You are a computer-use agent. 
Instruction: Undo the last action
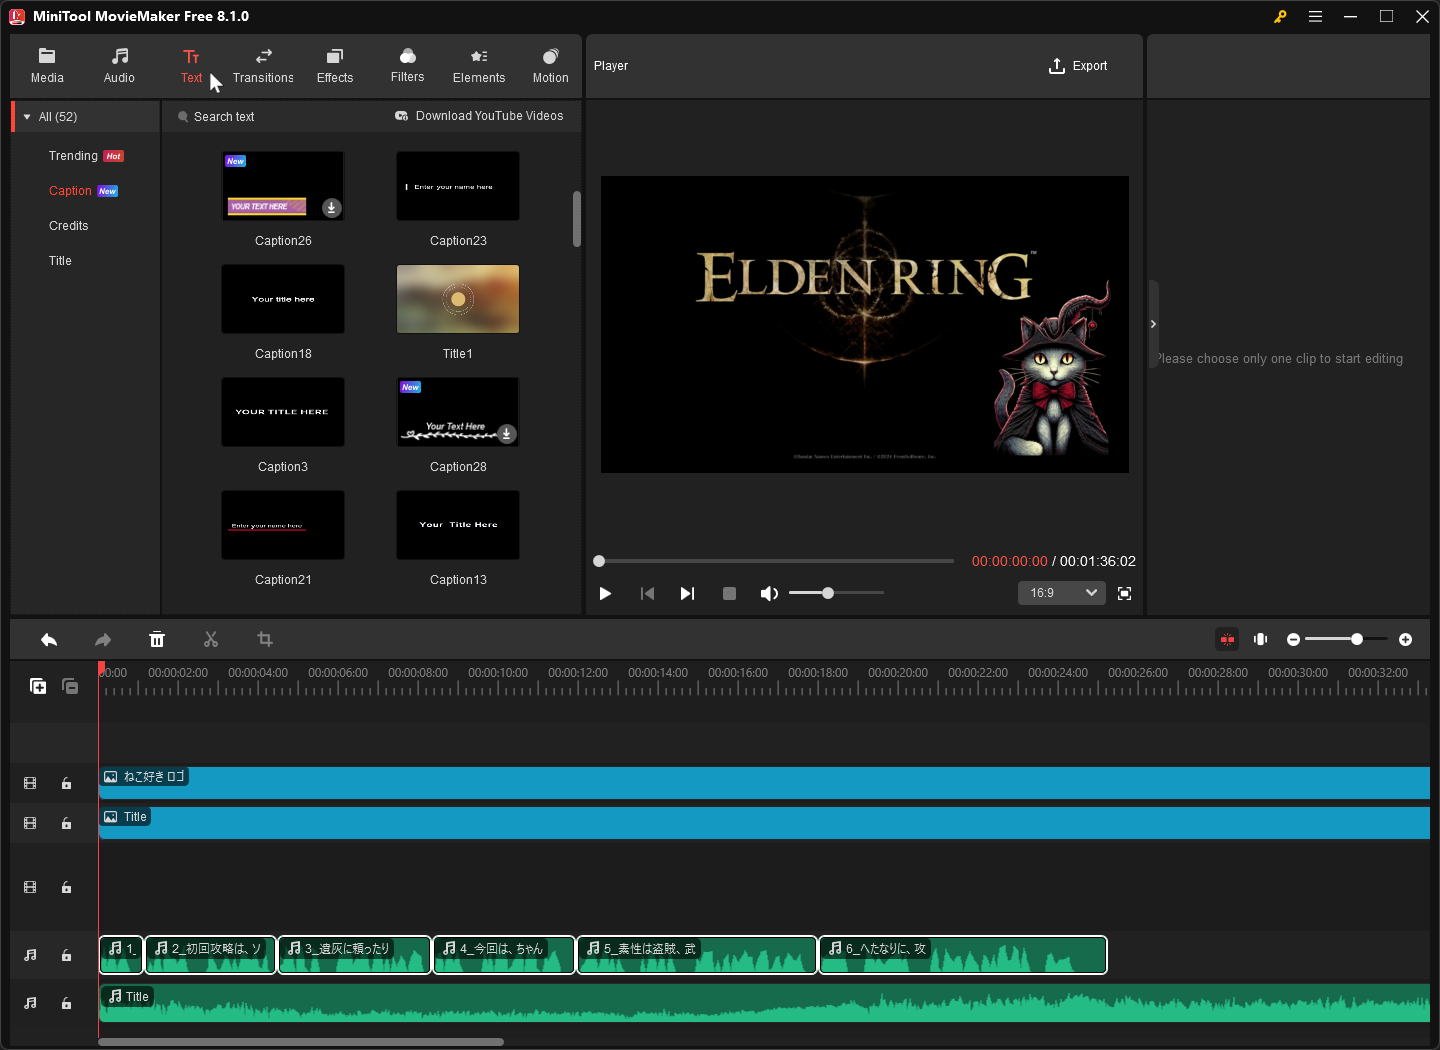(49, 639)
